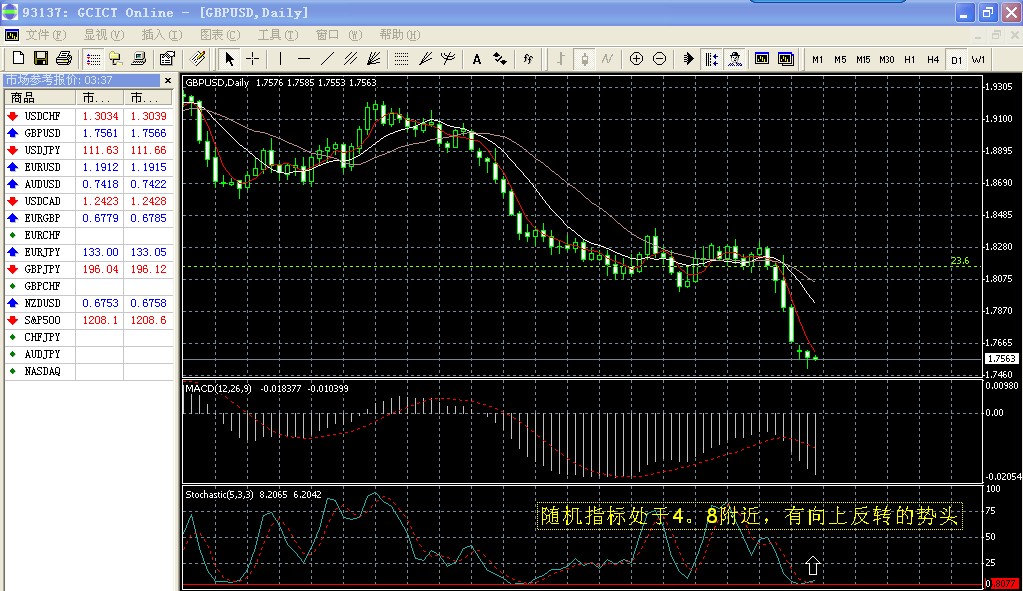Toggle the Market Watch window icon
The image size is (1023, 591).
[93, 59]
